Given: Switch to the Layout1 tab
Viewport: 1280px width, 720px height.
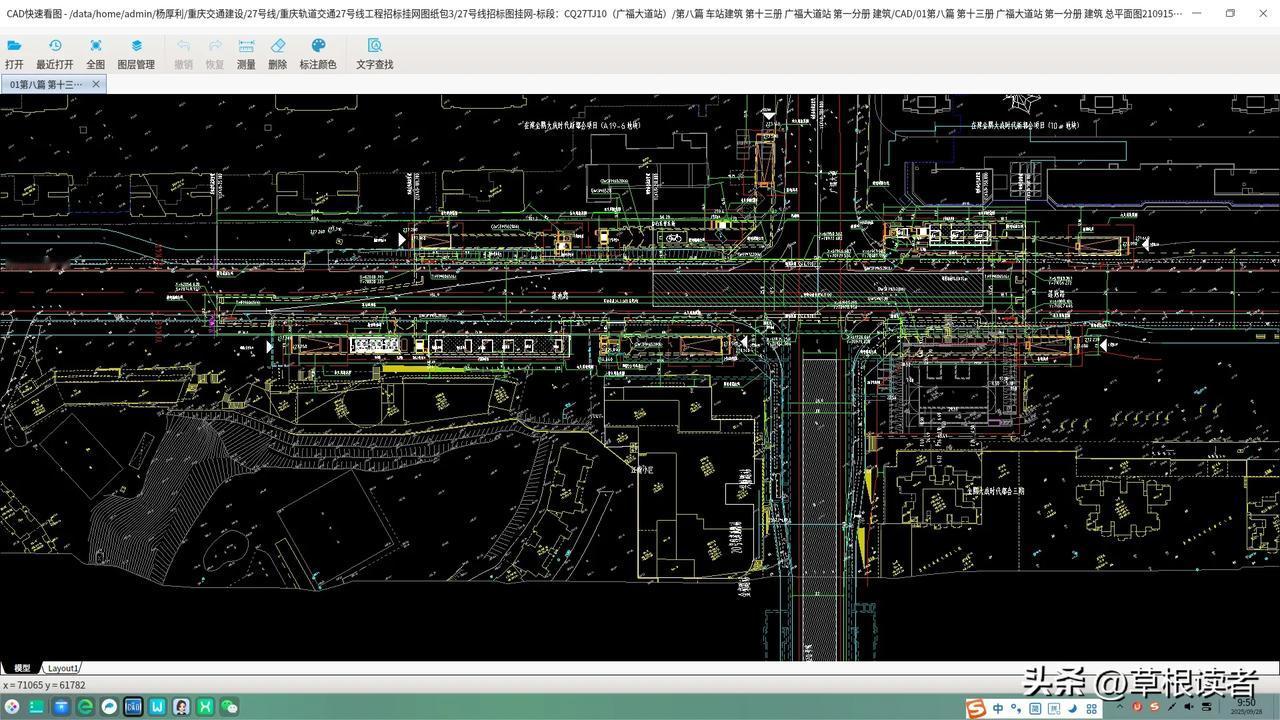Looking at the screenshot, I should (63, 668).
